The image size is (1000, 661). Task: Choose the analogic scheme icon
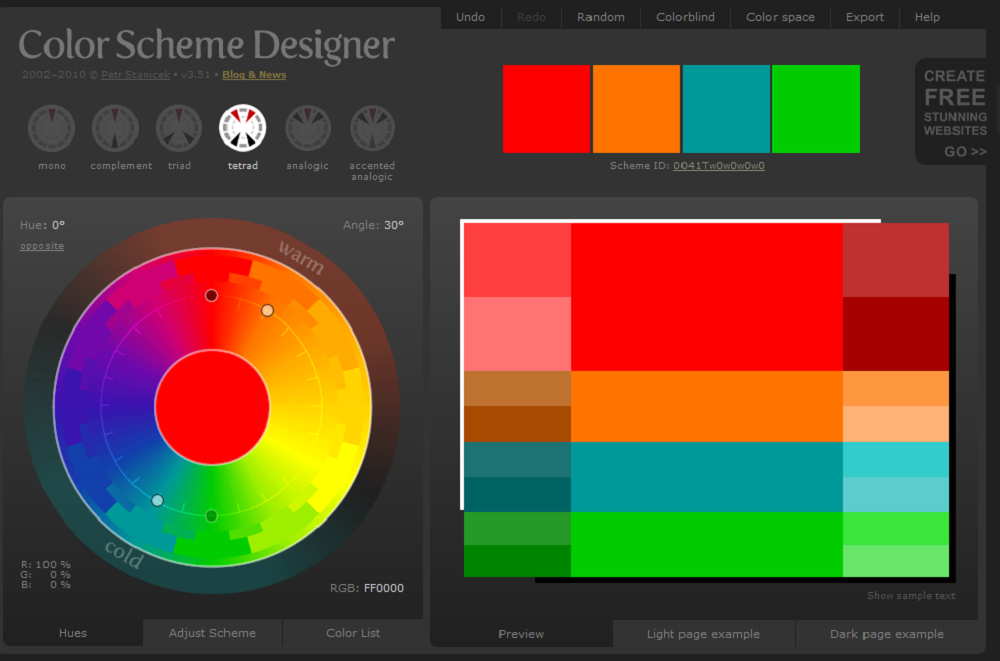tap(307, 129)
